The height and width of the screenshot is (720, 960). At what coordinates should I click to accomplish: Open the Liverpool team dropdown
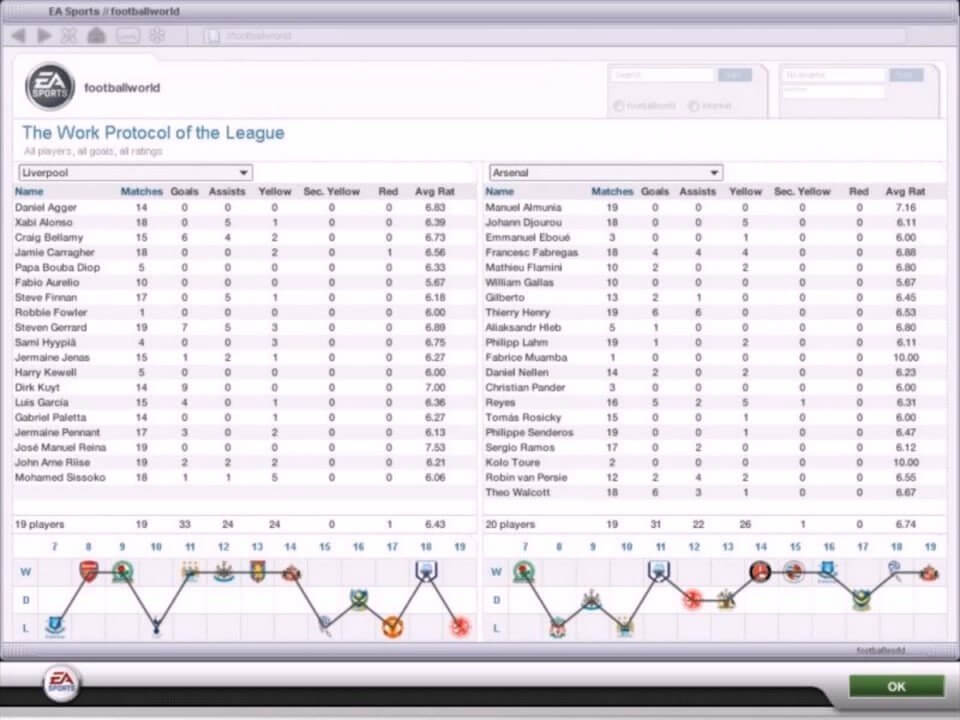tap(135, 173)
